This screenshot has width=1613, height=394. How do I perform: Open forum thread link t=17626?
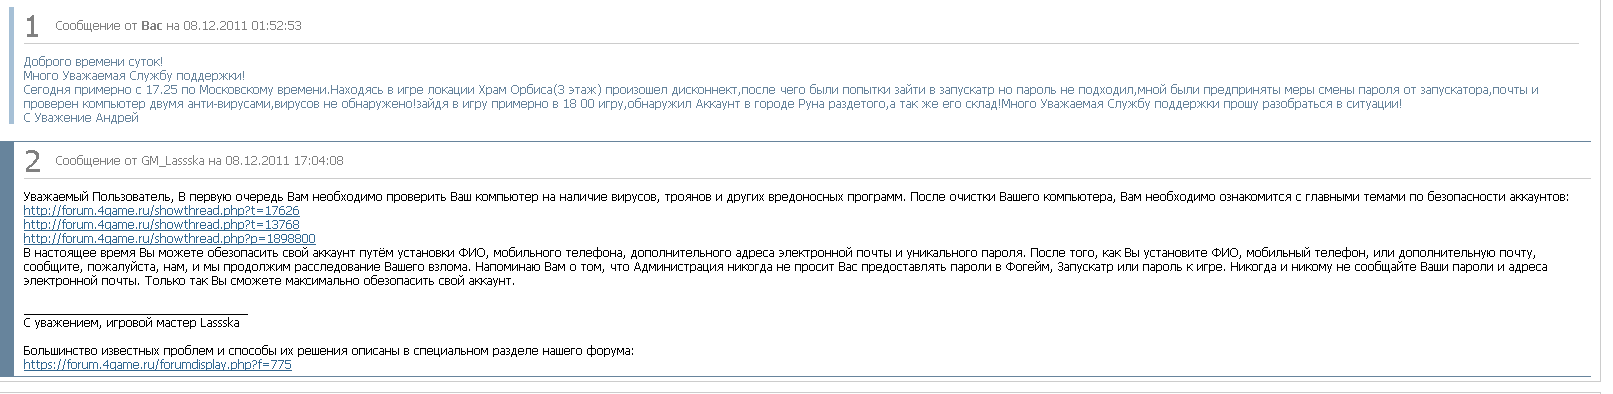click(161, 211)
